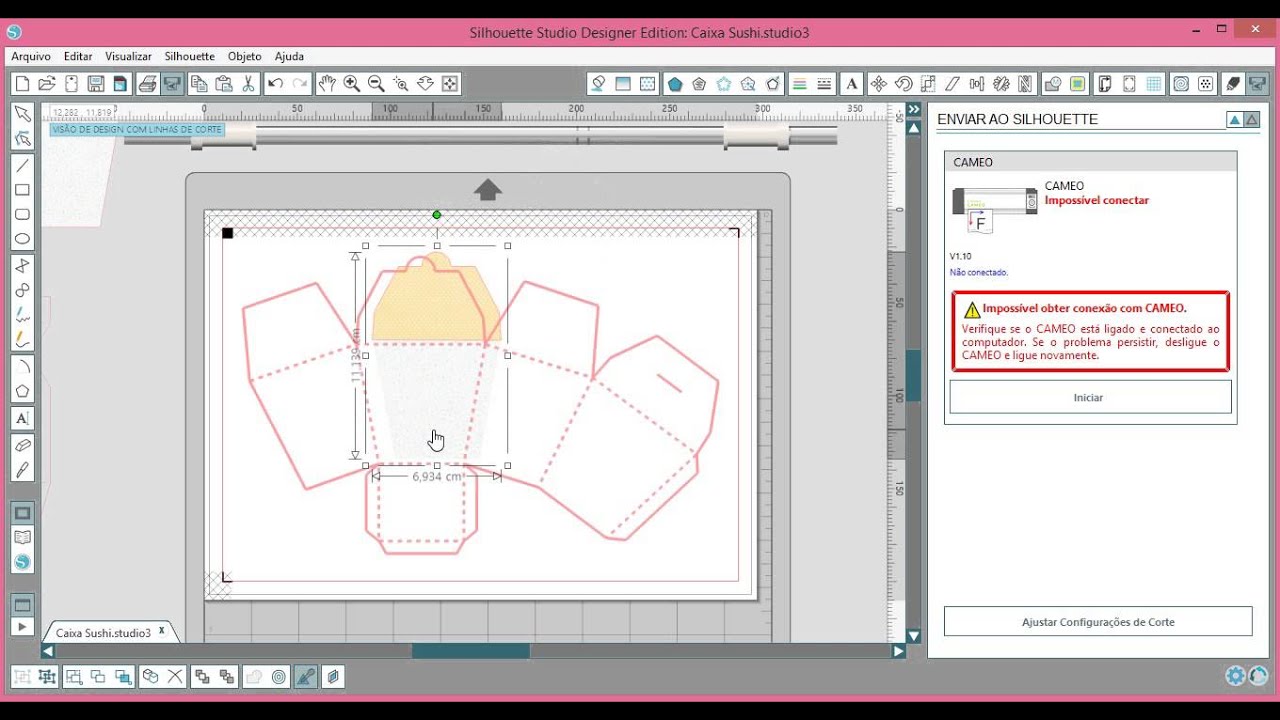Screen dimensions: 1280x720
Task: Click the Print icon
Action: tap(148, 84)
